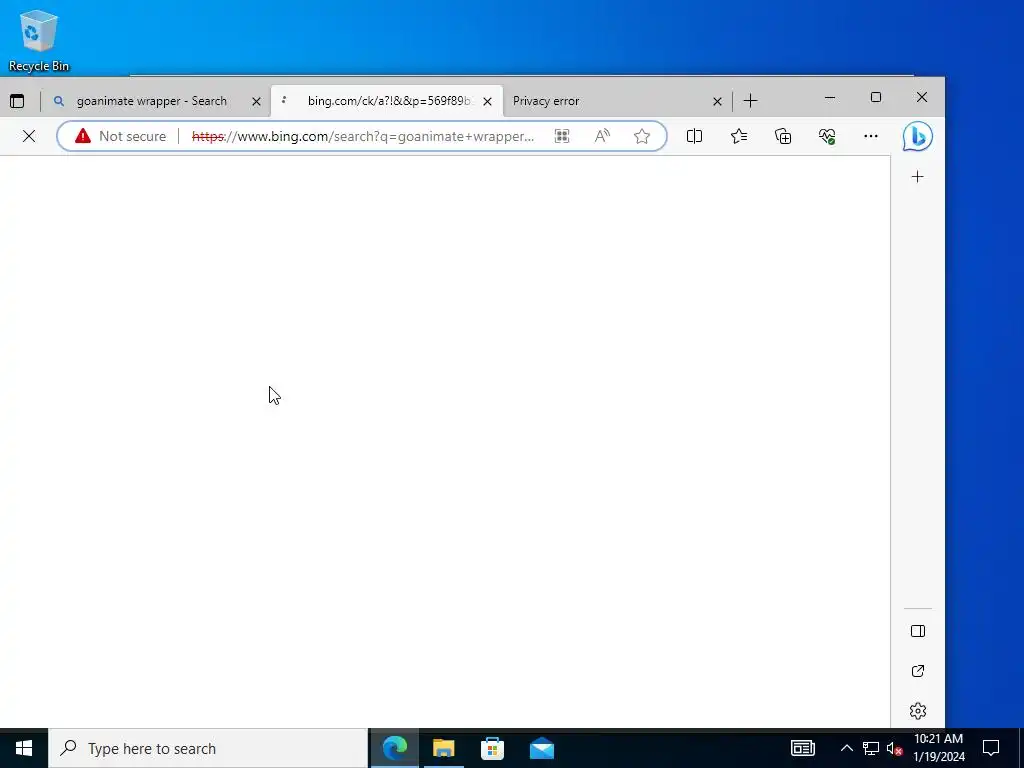Open the Mail app on the taskbar
1024x768 pixels.
pos(541,748)
